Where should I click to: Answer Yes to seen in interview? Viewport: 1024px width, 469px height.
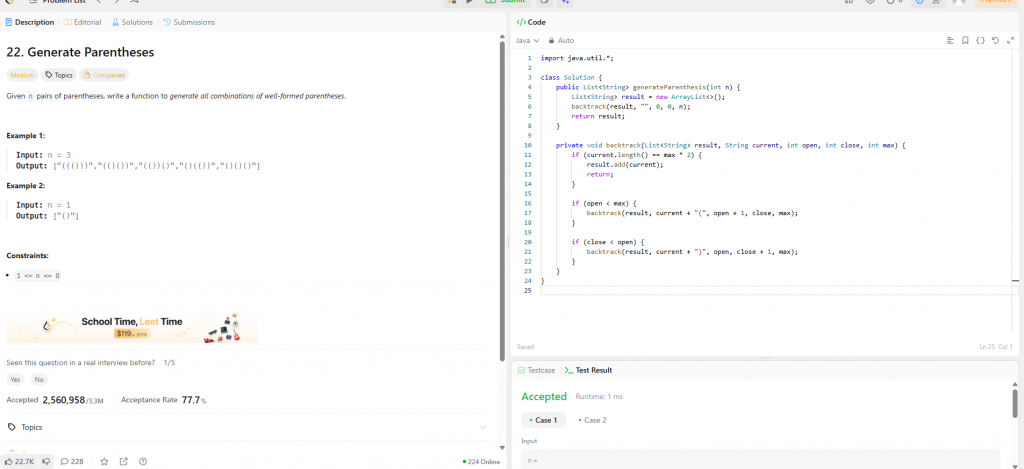(16, 380)
